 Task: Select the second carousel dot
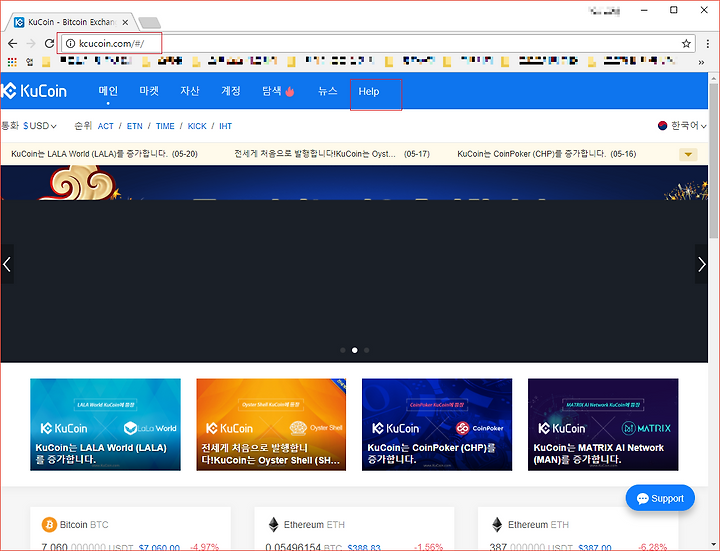click(x=354, y=350)
